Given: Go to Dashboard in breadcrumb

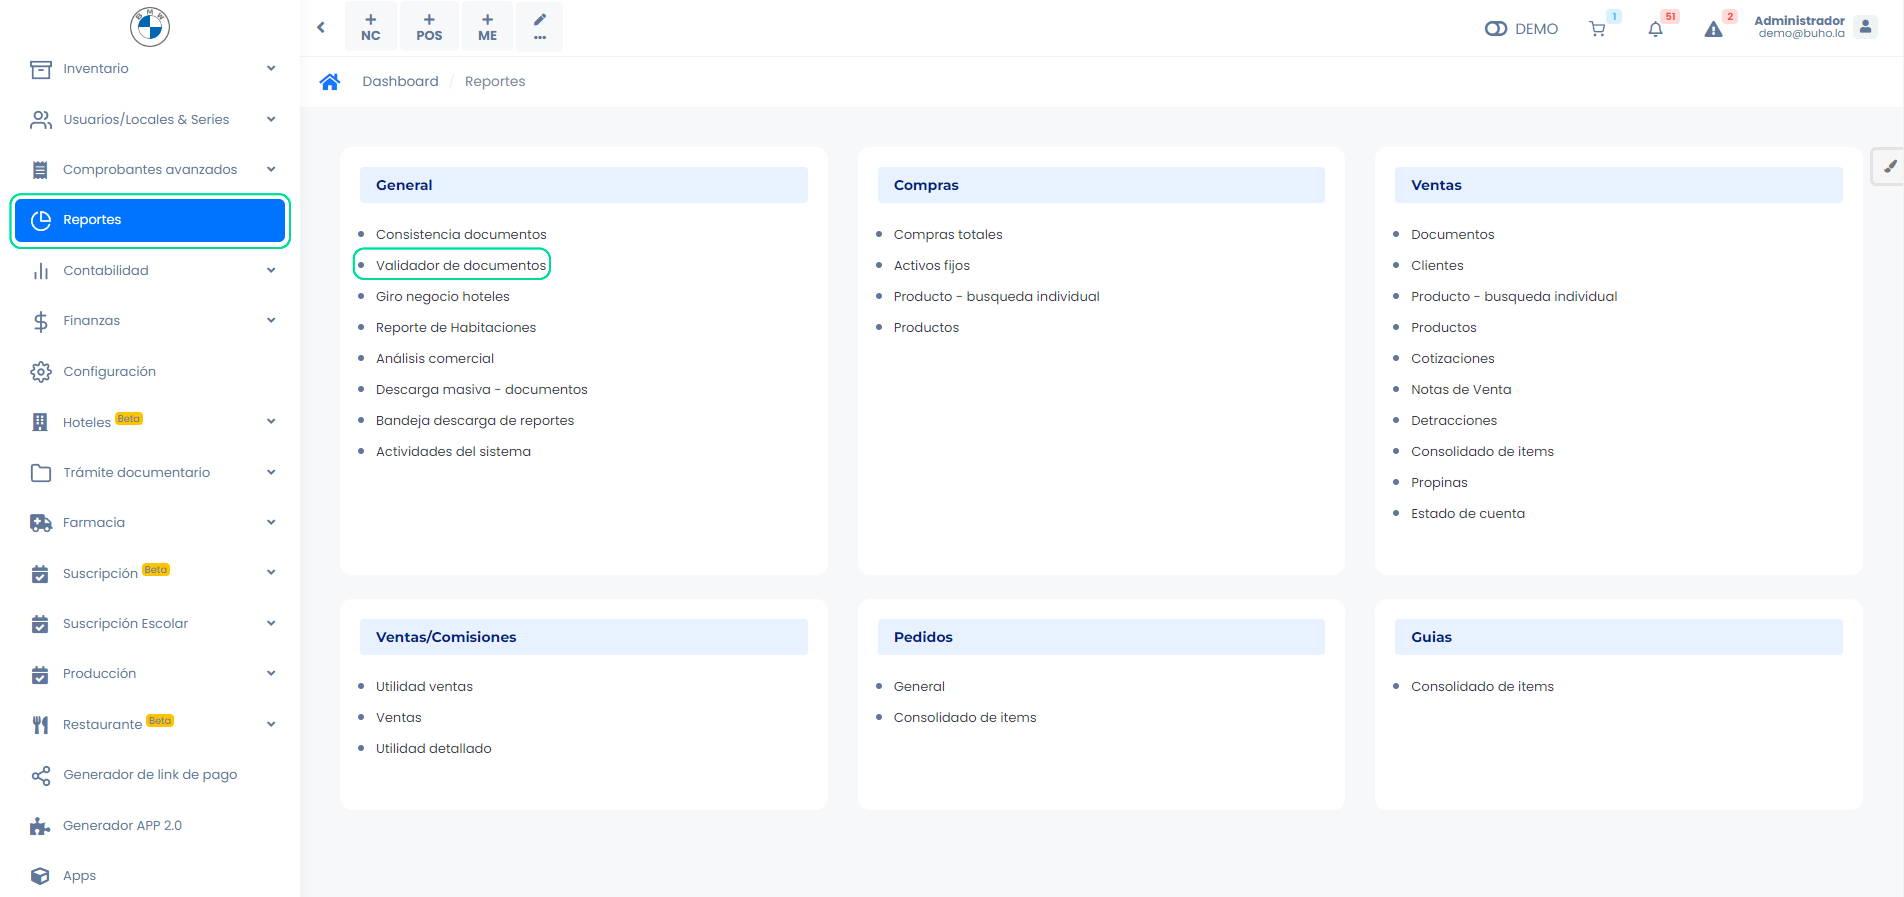Looking at the screenshot, I should coord(400,82).
